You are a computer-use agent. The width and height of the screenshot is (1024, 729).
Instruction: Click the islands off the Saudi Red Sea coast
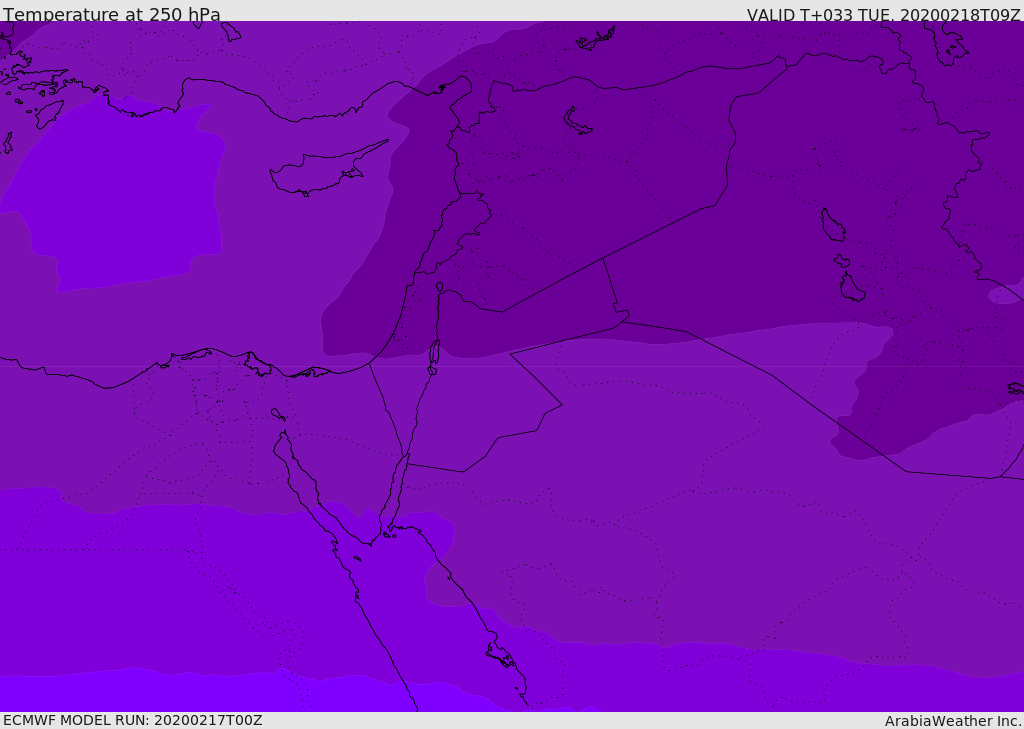click(x=500, y=655)
